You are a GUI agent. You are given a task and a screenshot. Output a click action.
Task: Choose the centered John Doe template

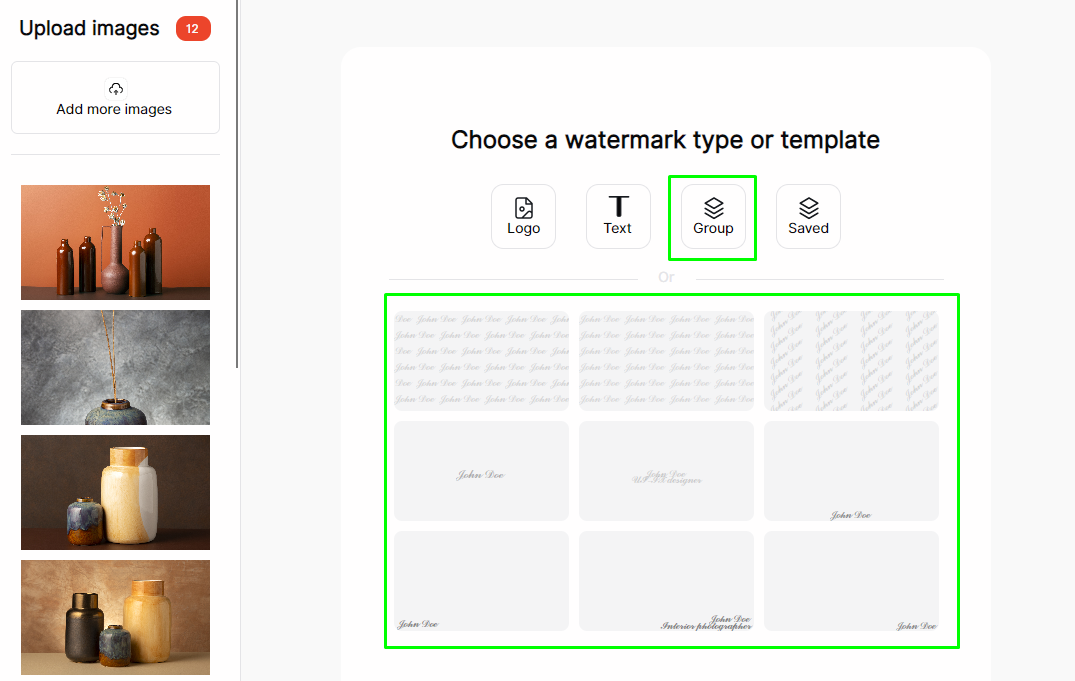pyautogui.click(x=481, y=471)
